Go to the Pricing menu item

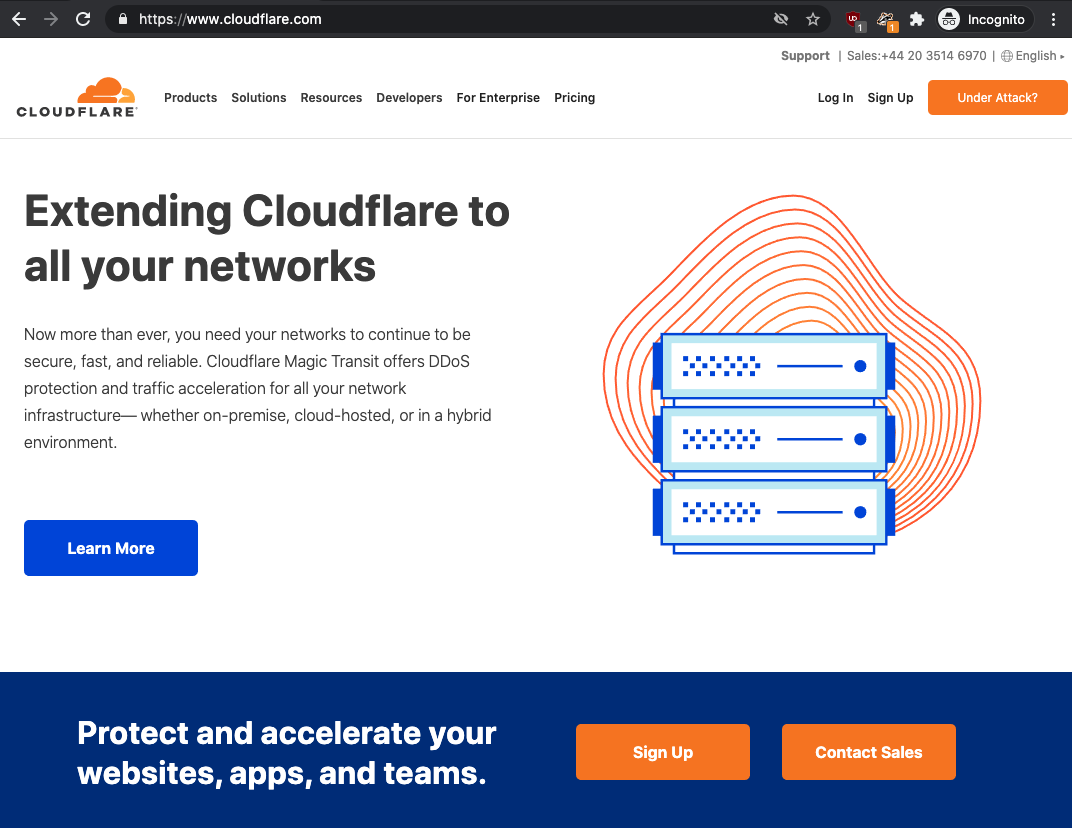click(x=574, y=98)
